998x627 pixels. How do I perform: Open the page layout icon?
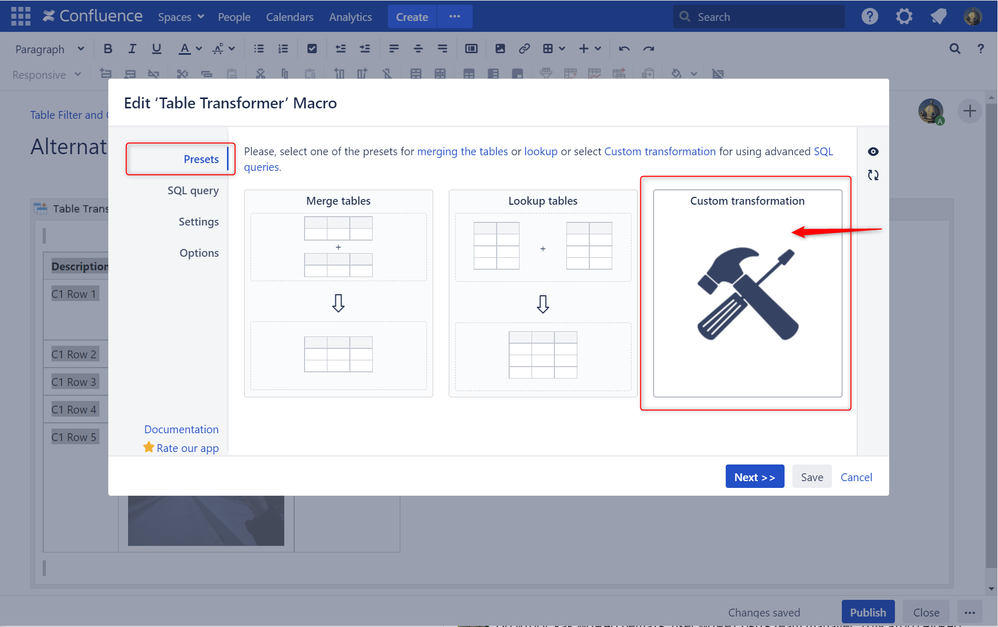point(471,49)
